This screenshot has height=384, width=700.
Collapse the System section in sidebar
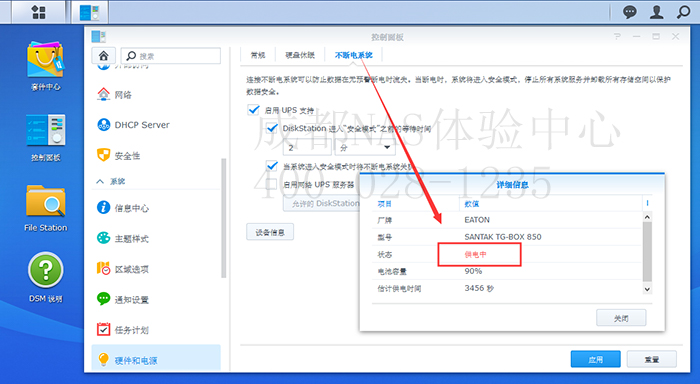coord(100,181)
